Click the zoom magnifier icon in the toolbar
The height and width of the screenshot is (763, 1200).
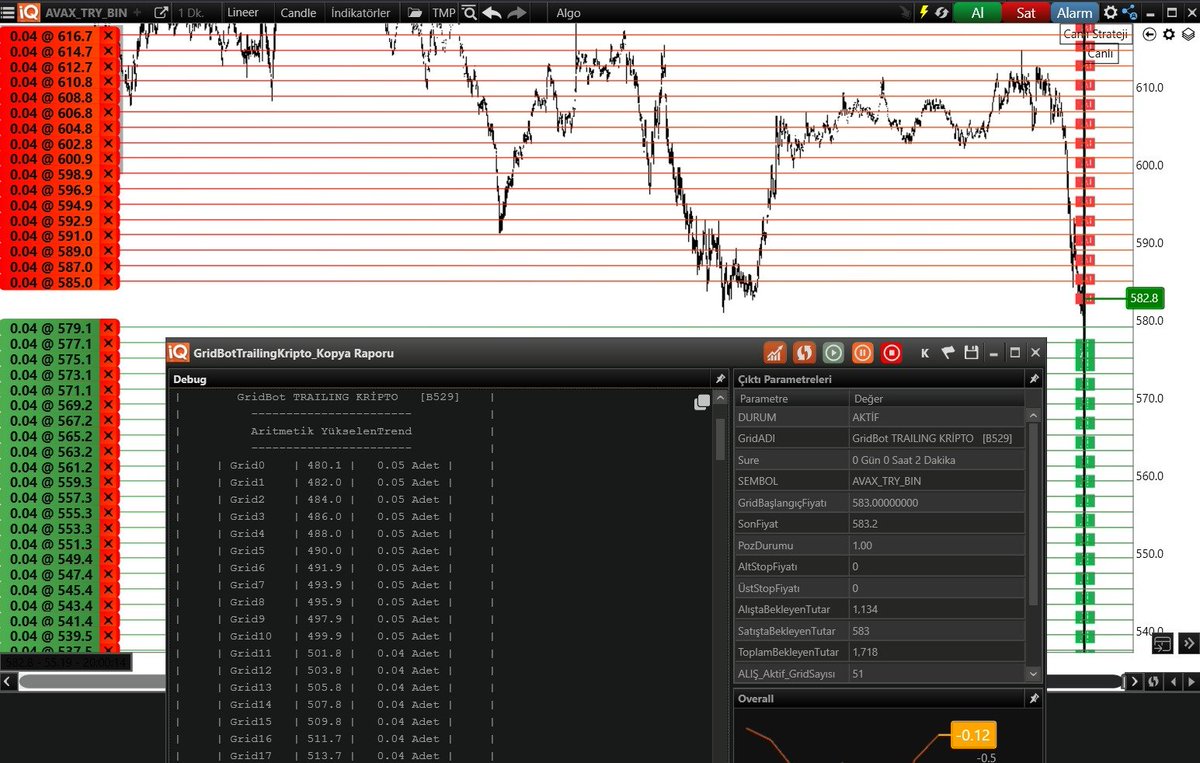tap(468, 13)
